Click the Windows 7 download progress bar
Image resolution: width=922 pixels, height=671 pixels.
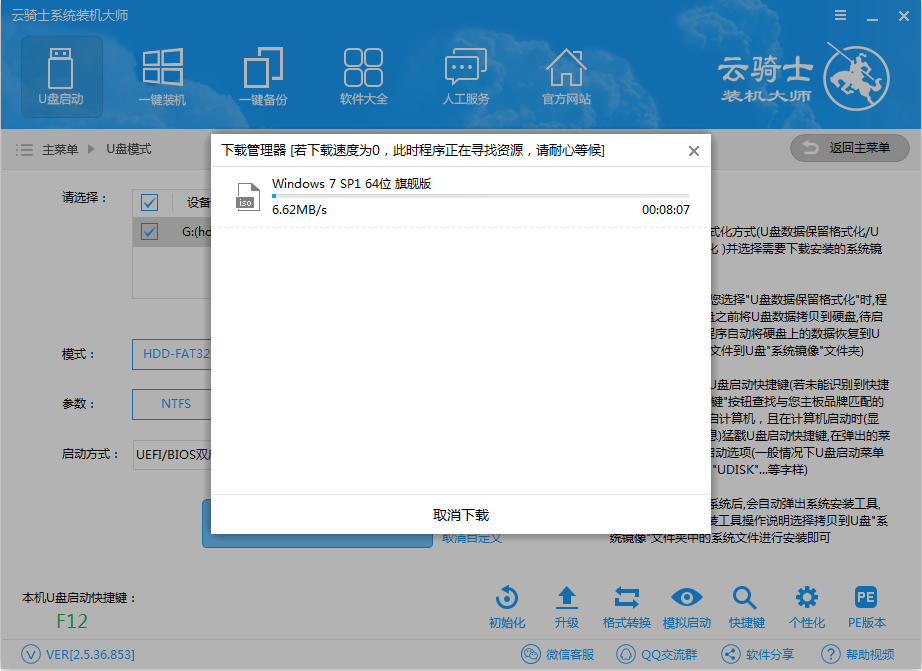[481, 197]
